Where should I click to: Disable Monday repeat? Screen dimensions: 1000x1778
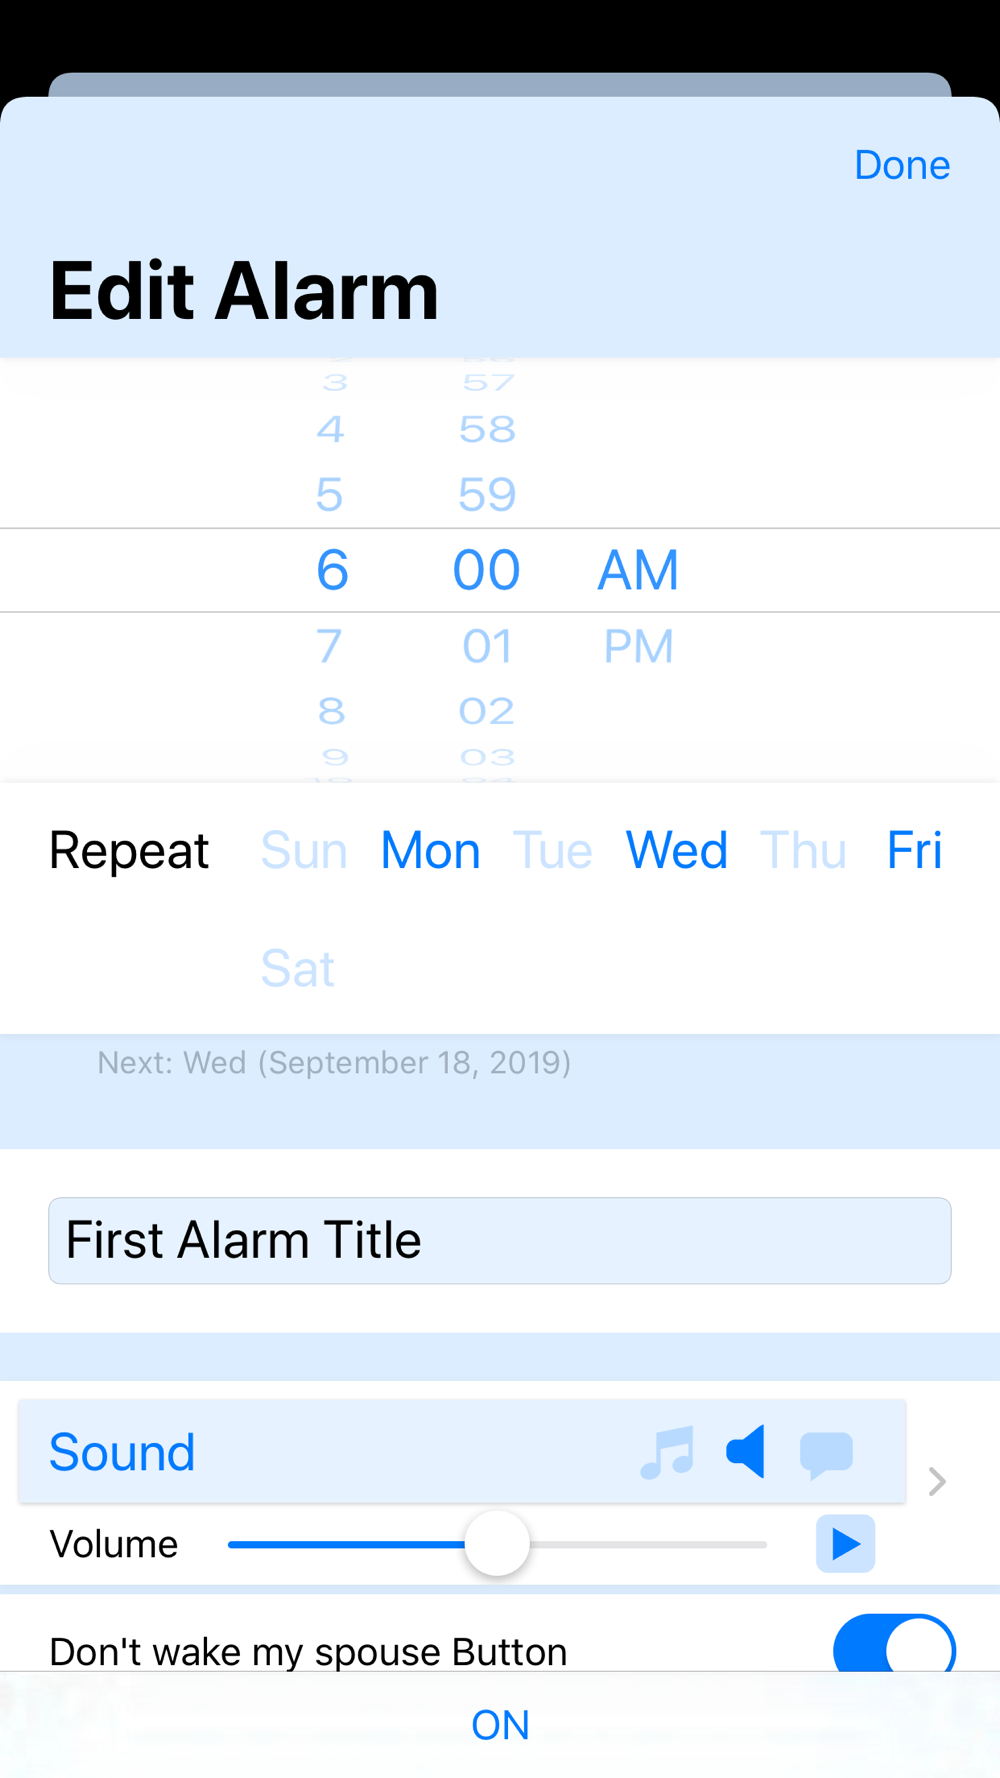click(x=430, y=851)
